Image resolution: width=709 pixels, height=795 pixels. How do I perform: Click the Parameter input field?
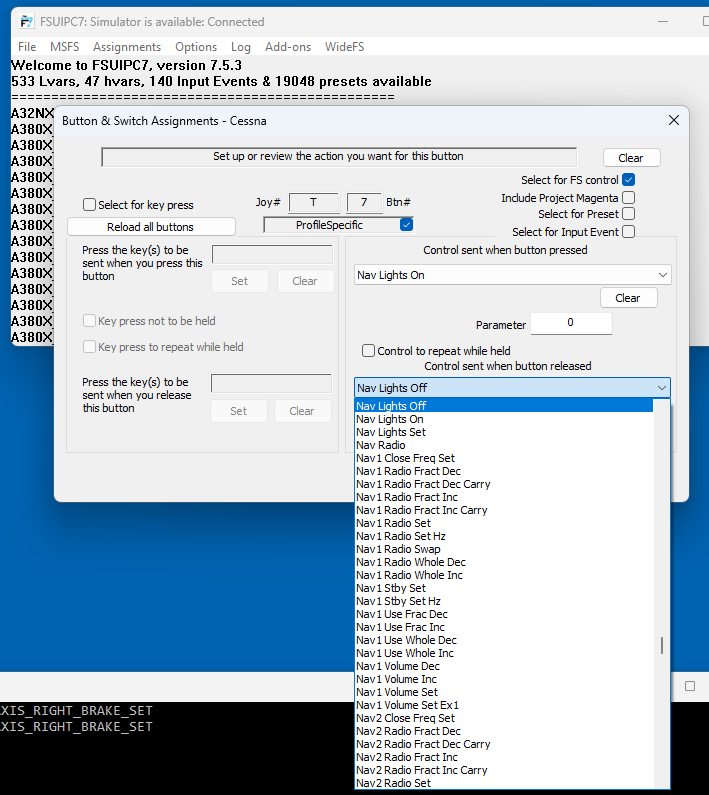coord(570,323)
